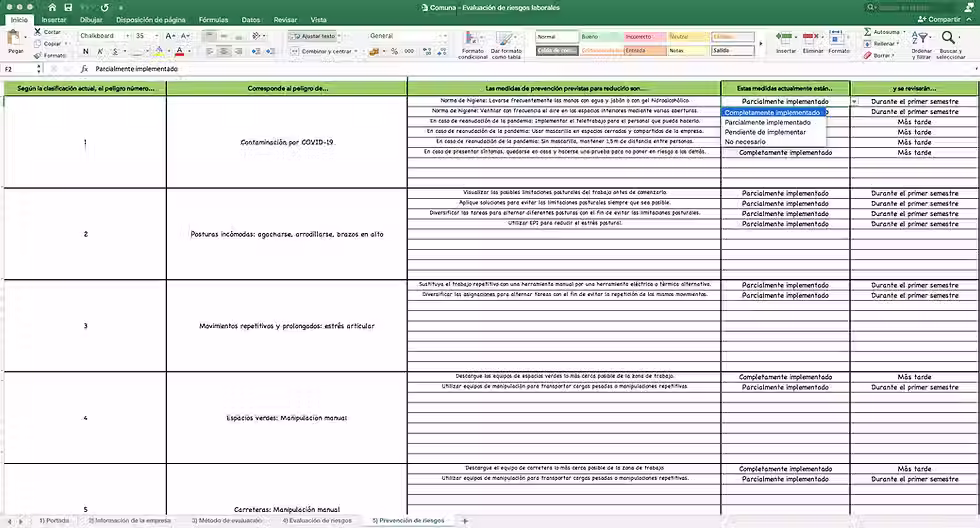This screenshot has width=980, height=528.
Task: Choose Completamente implementado from the list
Action: click(774, 112)
